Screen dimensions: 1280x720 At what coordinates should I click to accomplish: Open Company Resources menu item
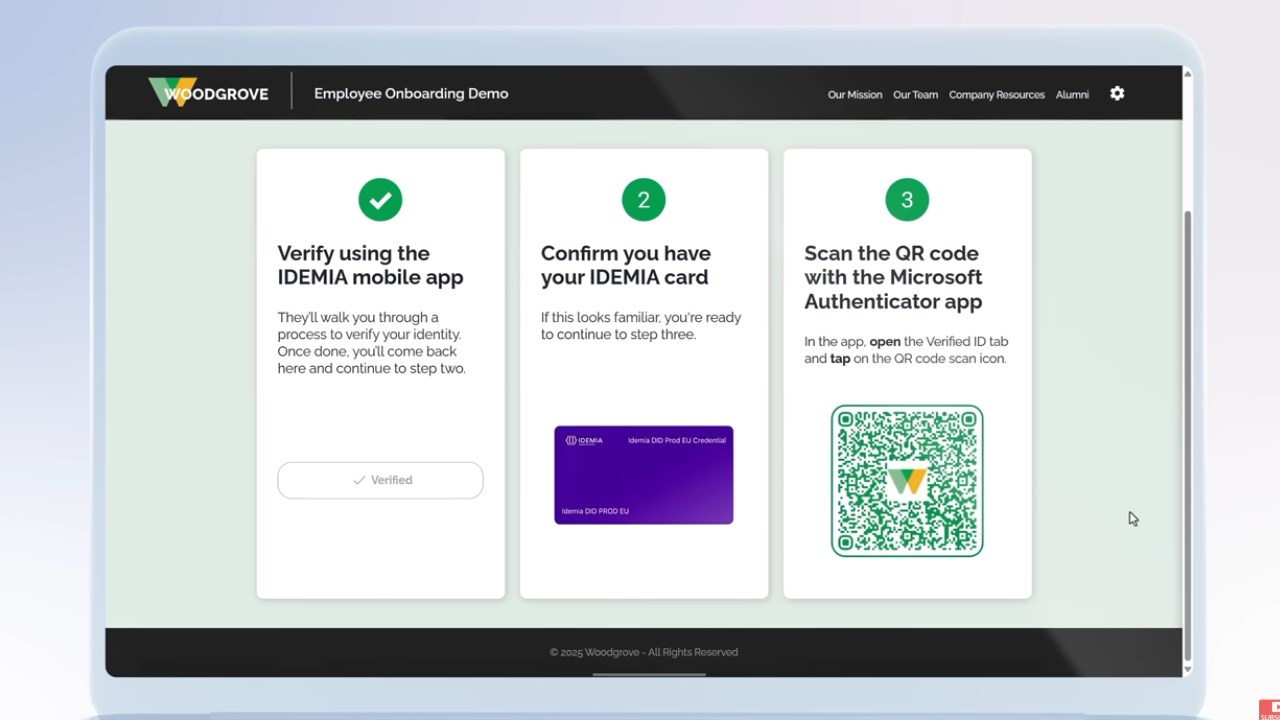[996, 95]
